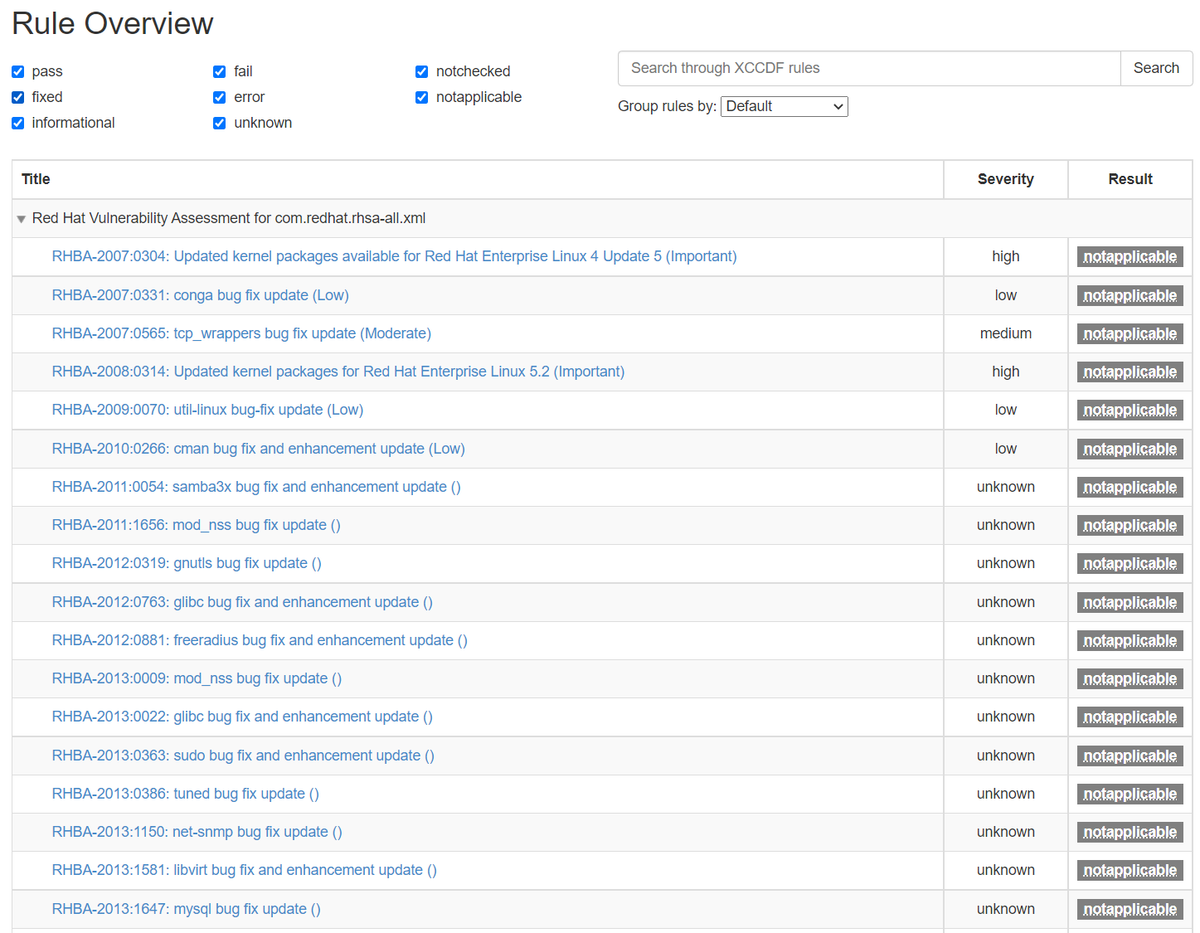
Task: Open the RHBA-2007:0331 conga bug fix update
Action: [x=200, y=295]
